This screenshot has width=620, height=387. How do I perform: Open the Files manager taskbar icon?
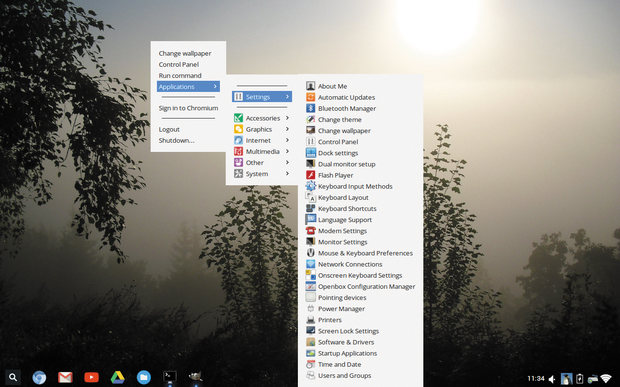tap(144, 377)
